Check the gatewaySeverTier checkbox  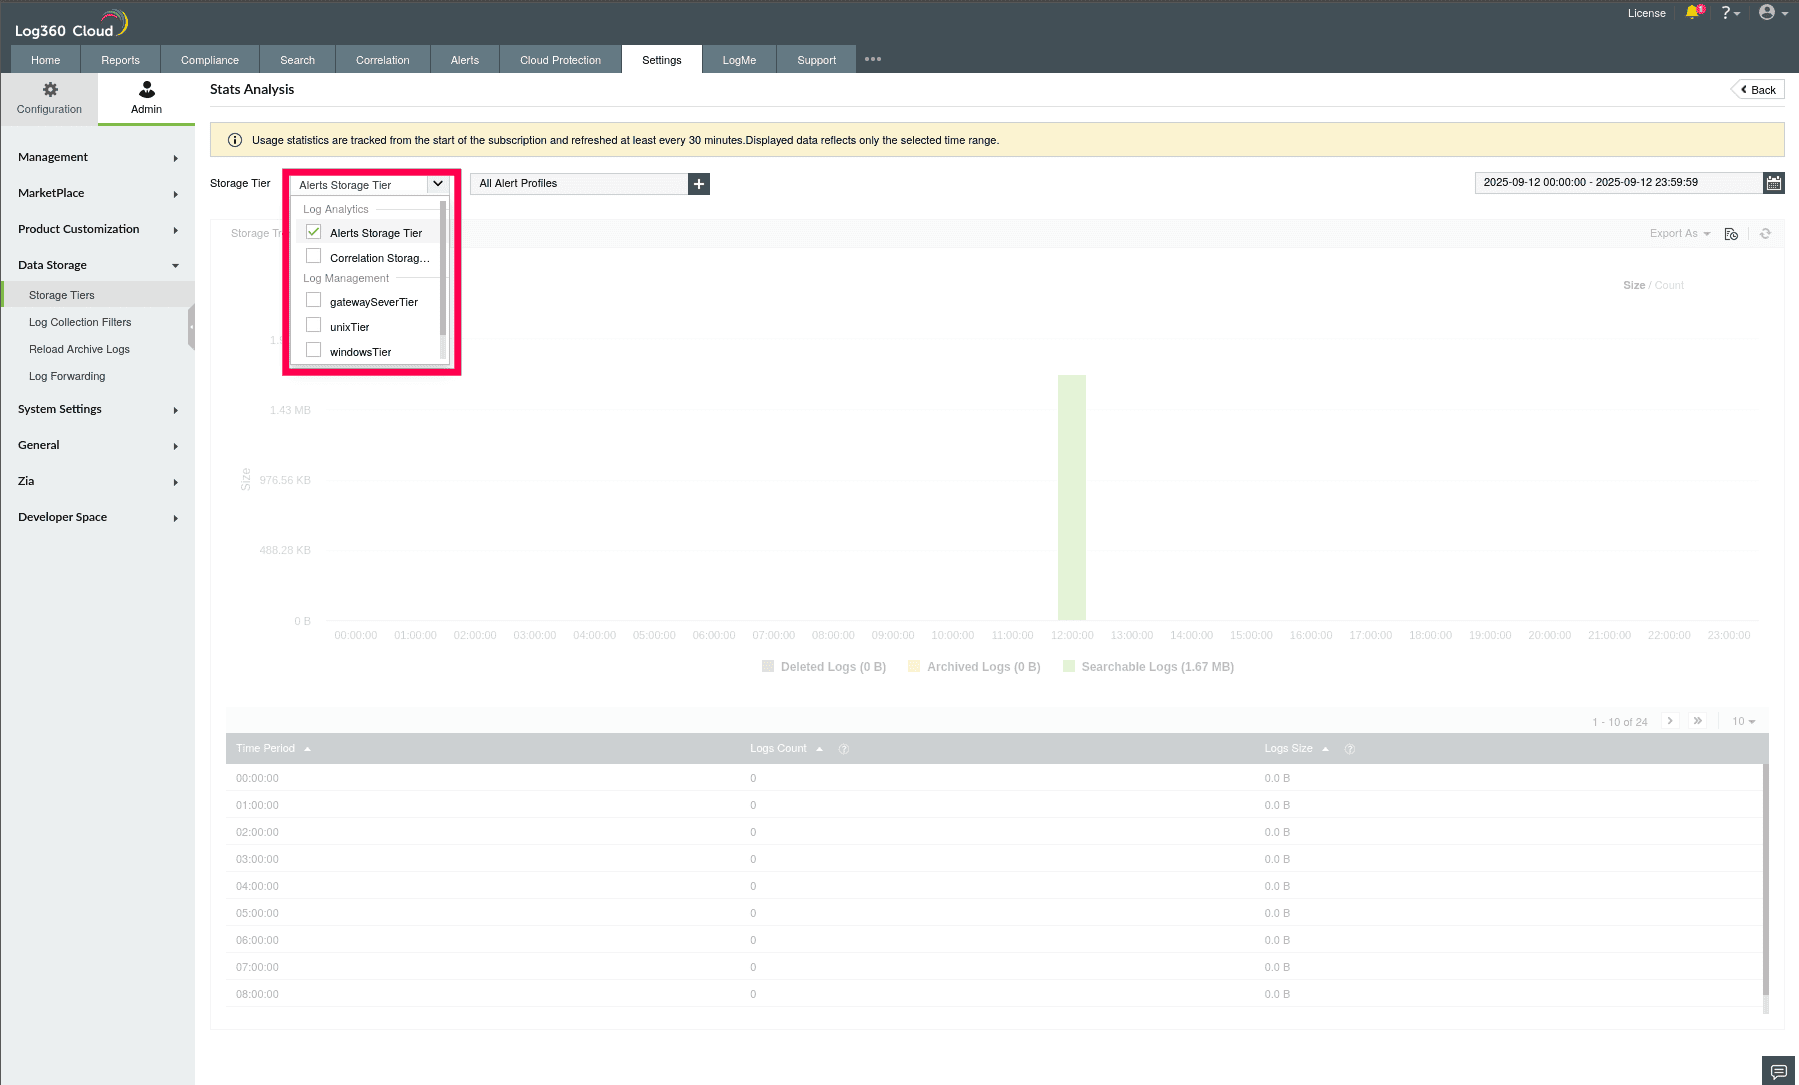(314, 301)
